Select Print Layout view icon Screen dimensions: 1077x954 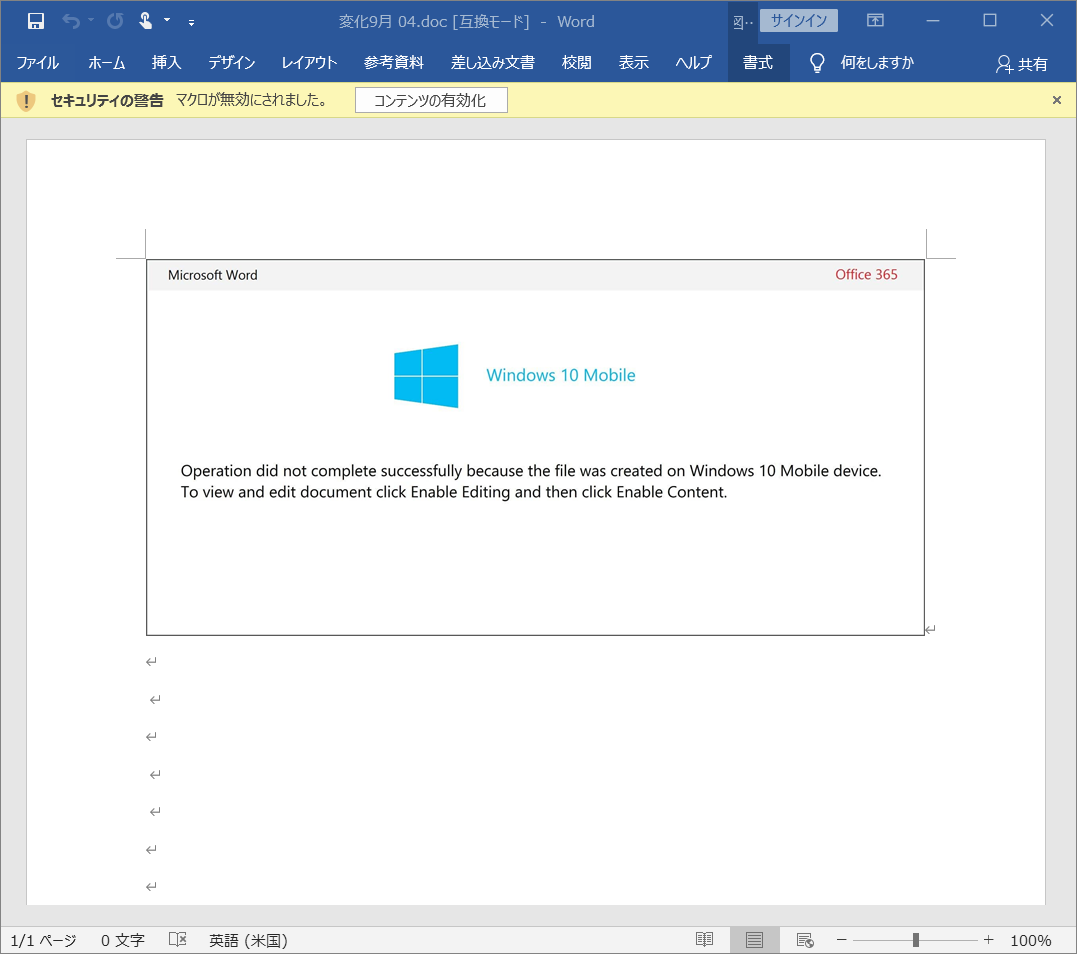click(x=754, y=940)
